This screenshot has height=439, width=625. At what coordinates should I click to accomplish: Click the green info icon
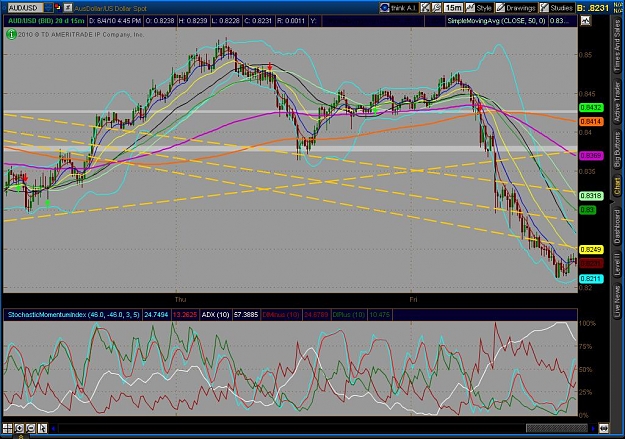11,35
